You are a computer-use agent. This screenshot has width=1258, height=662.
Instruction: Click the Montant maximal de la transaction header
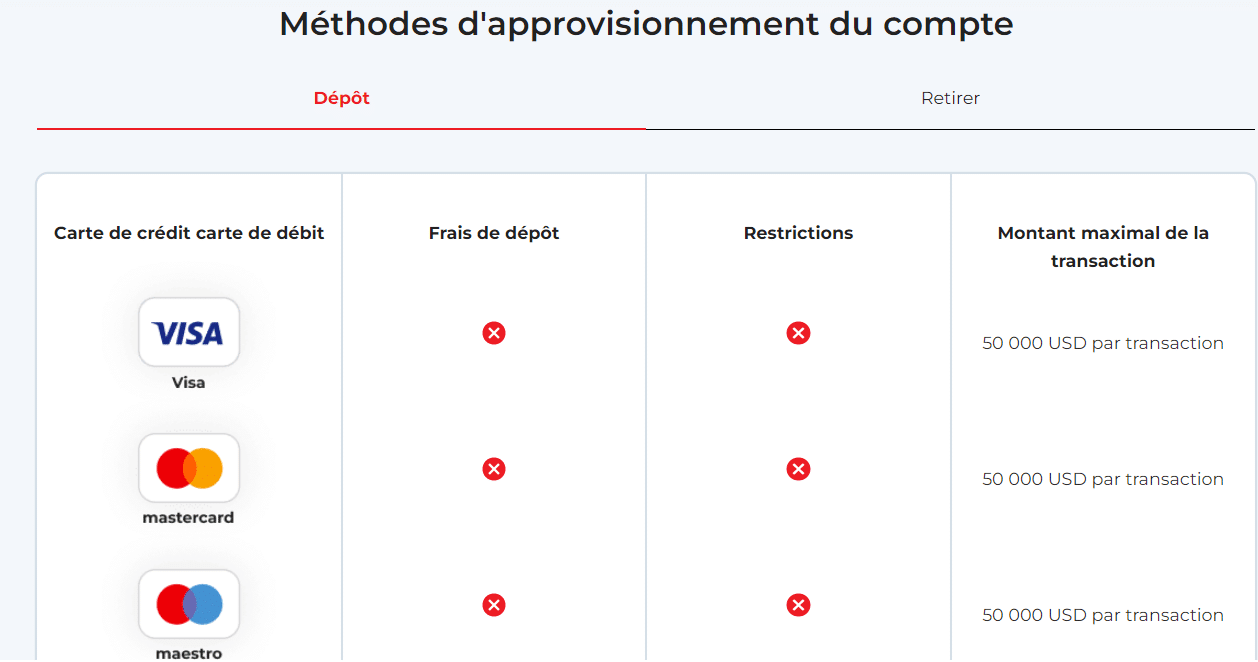pyautogui.click(x=1103, y=247)
